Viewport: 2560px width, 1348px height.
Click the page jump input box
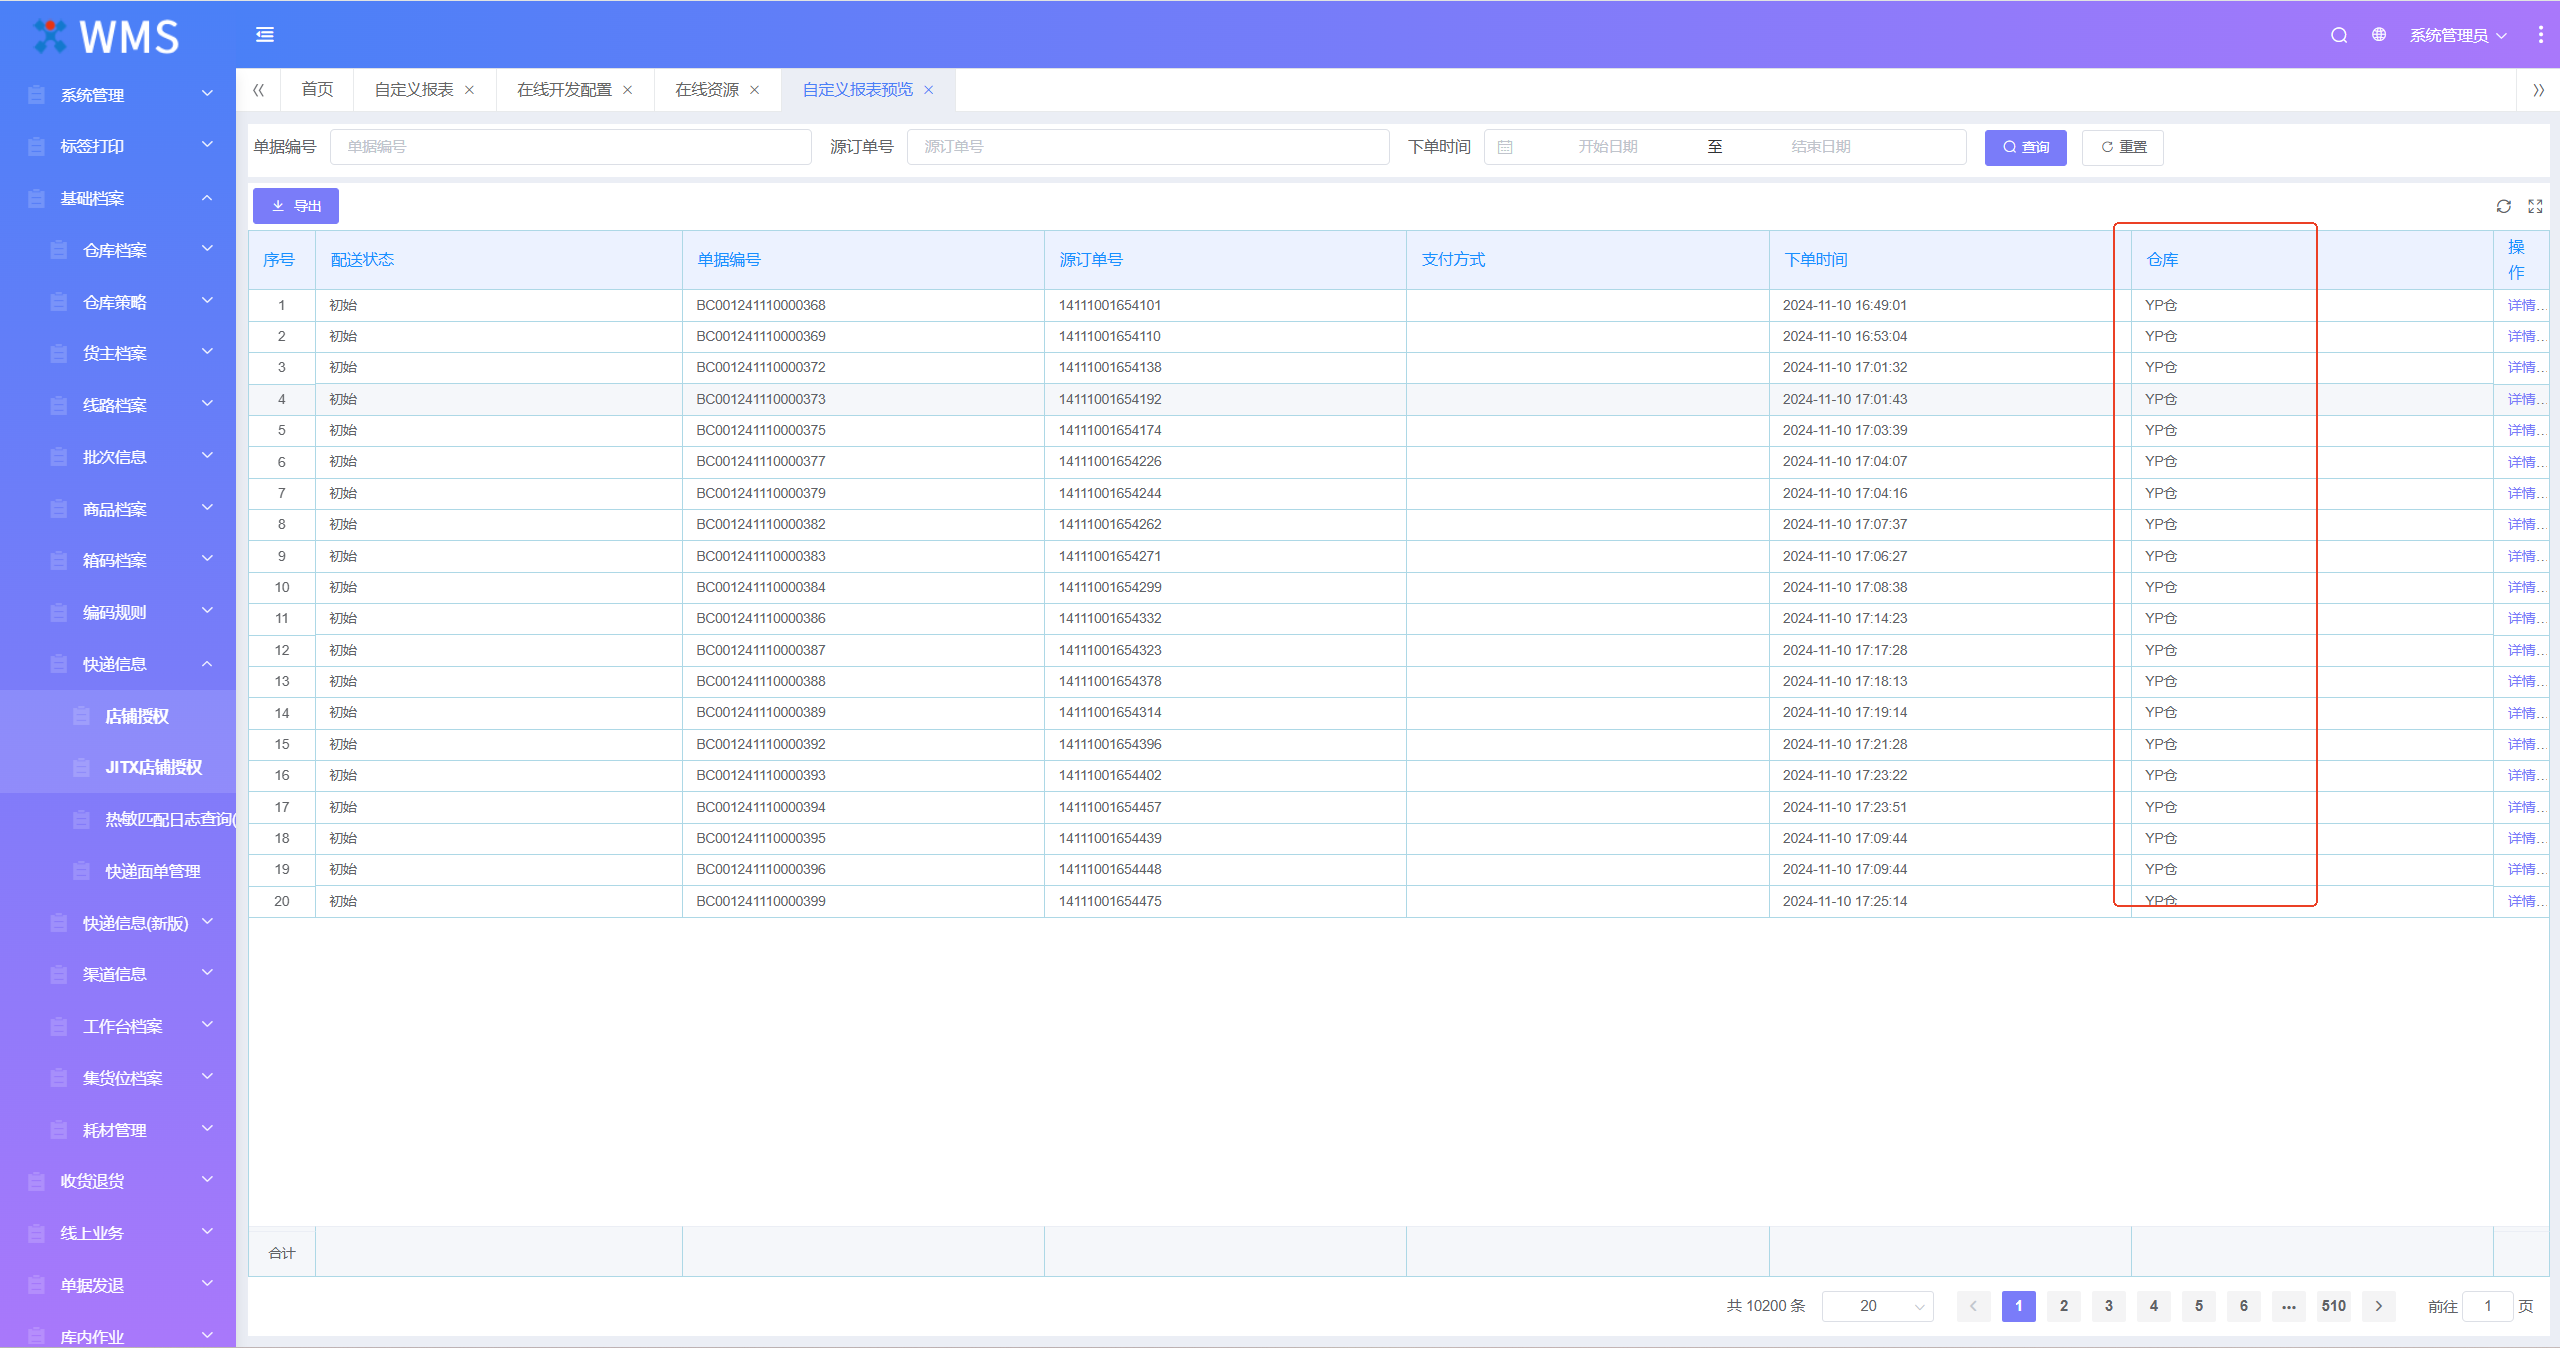click(2488, 1306)
